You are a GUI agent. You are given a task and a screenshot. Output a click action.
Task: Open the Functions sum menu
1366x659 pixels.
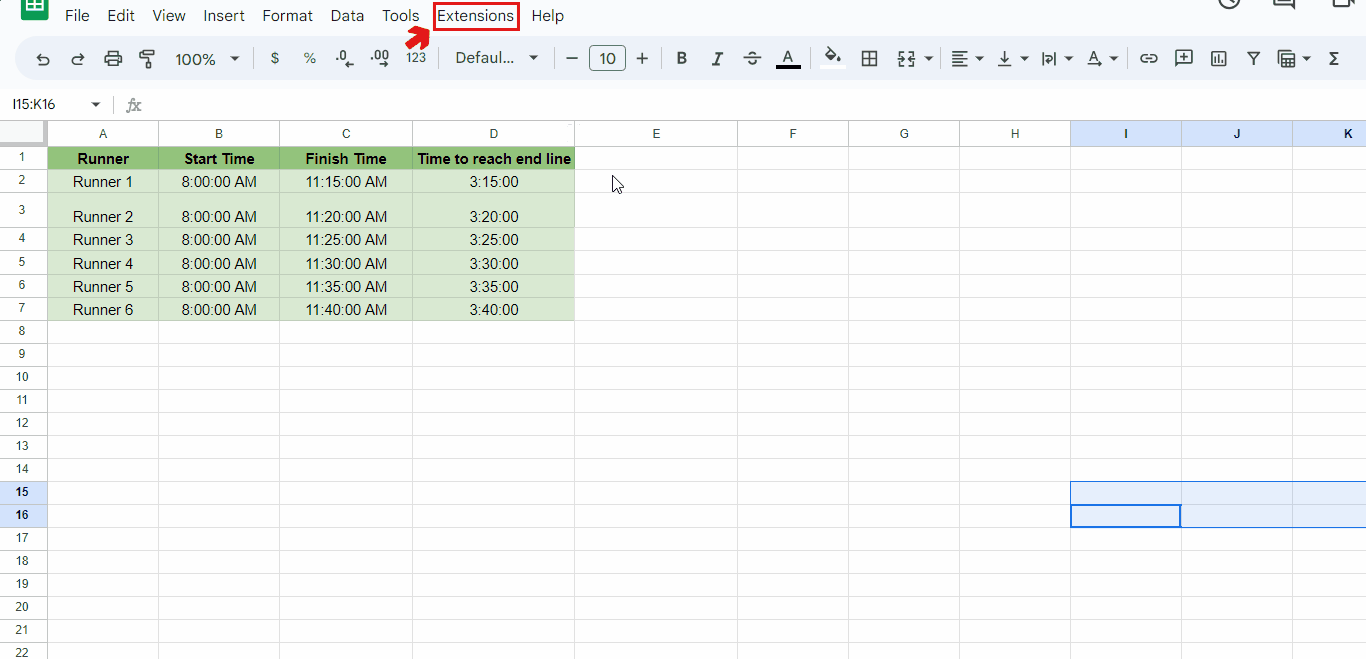click(x=1333, y=58)
